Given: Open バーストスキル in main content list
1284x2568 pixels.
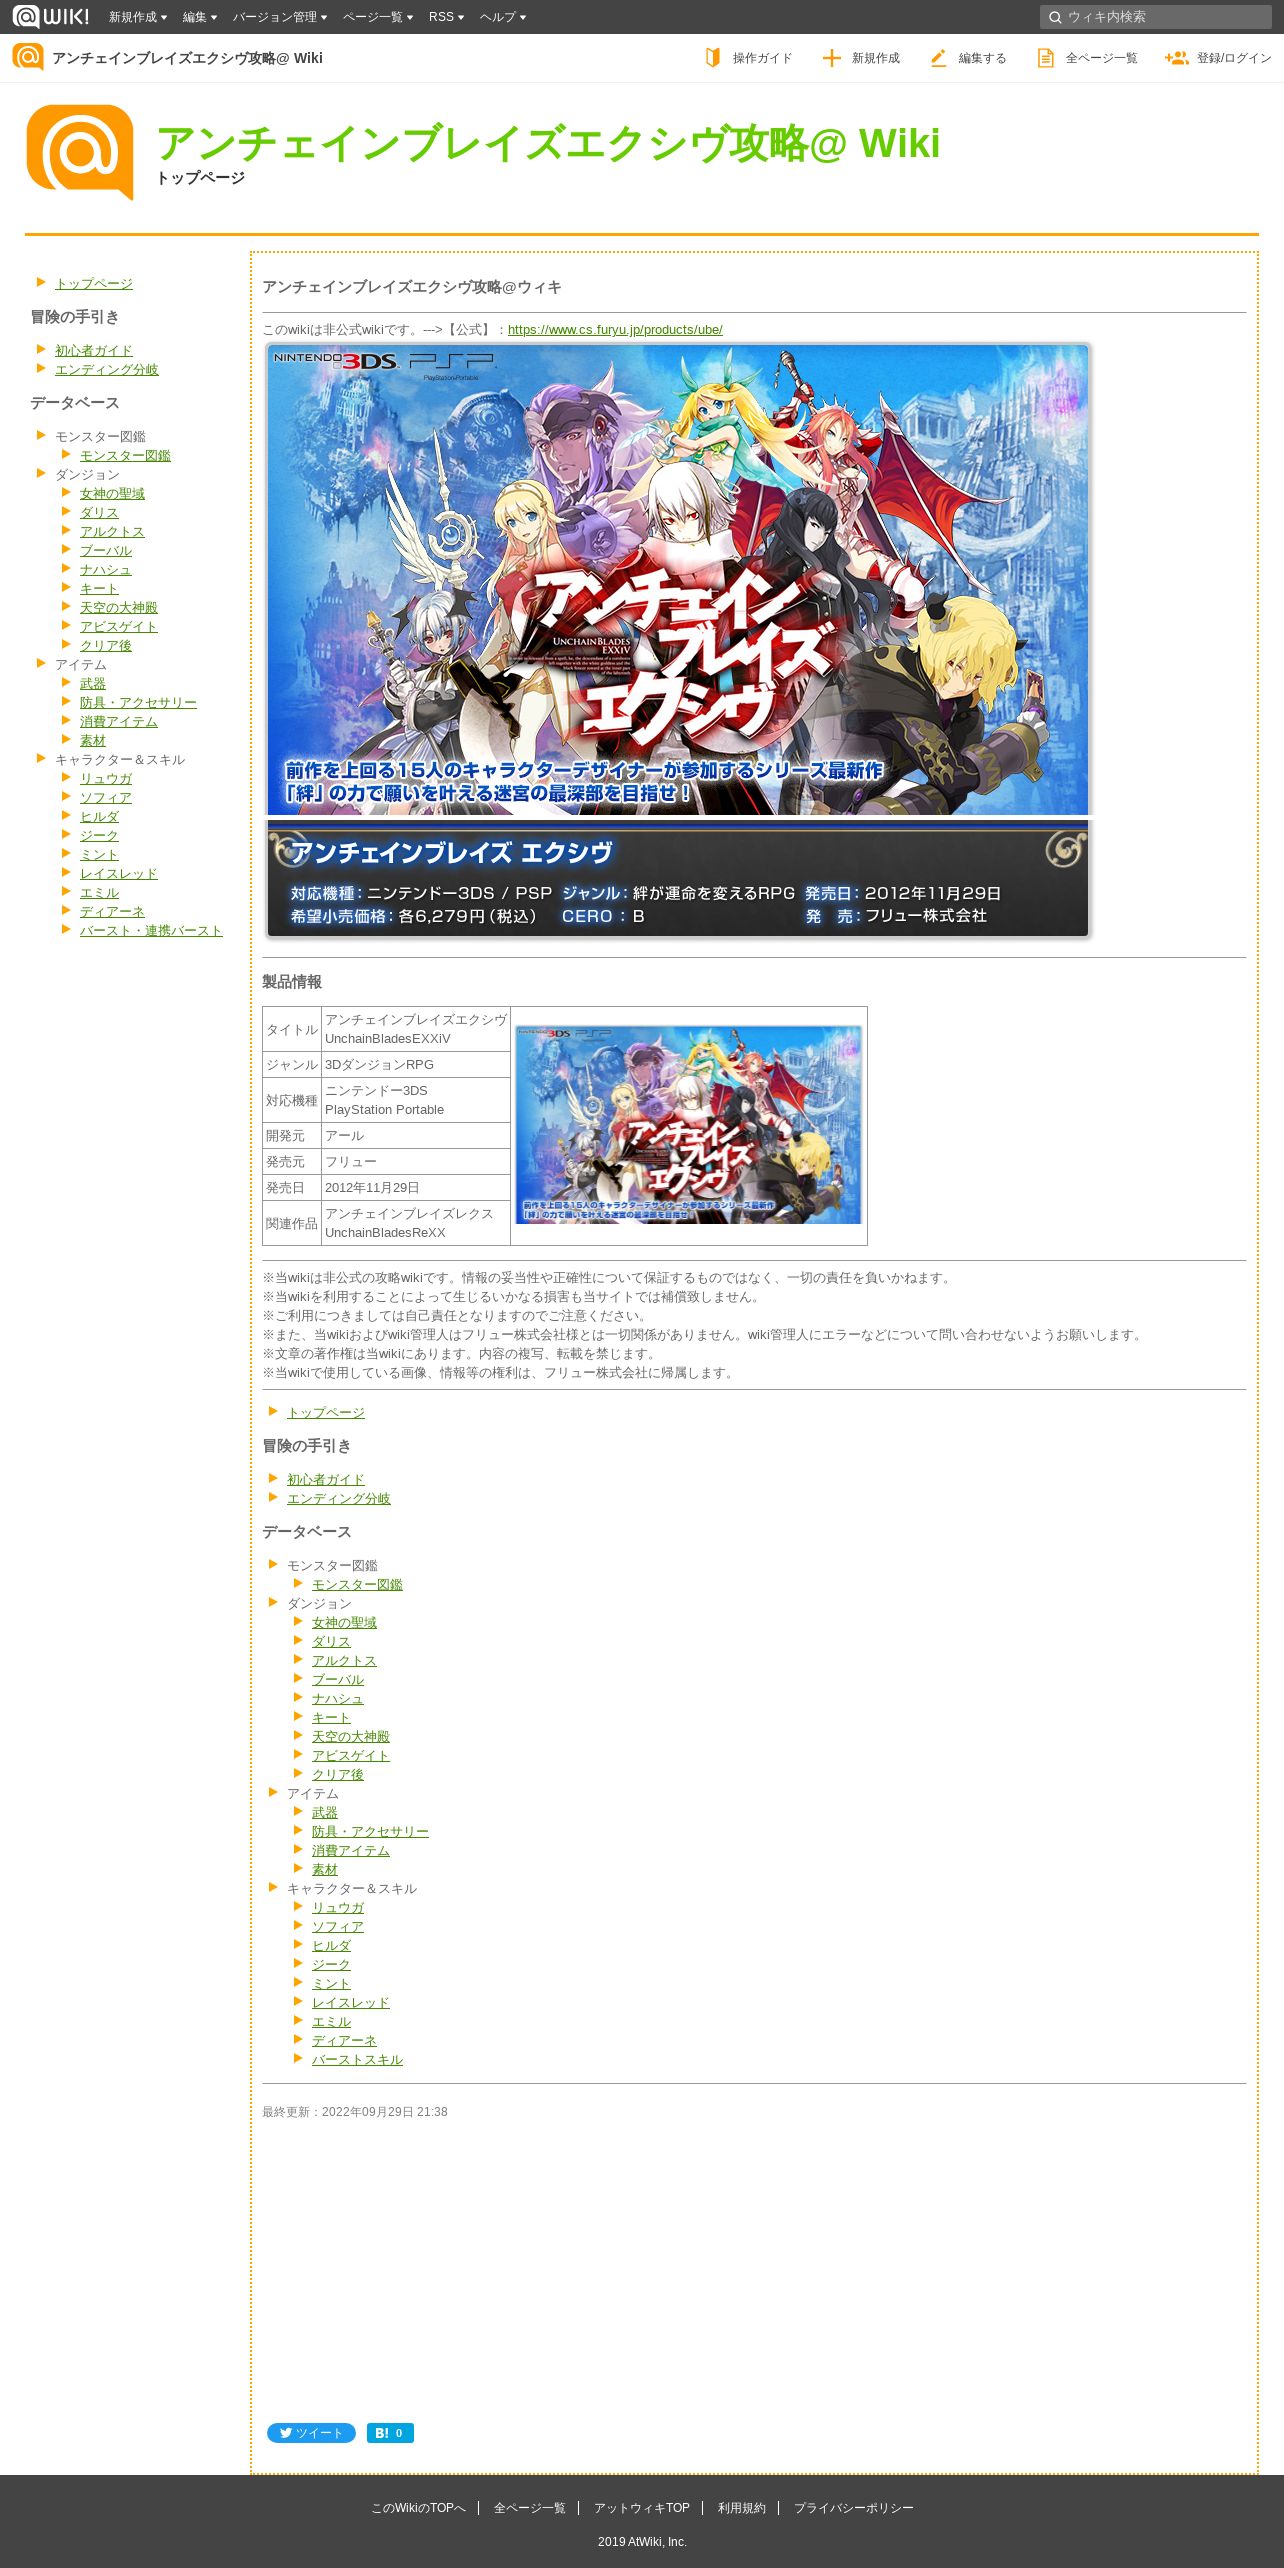Looking at the screenshot, I should coord(357,2060).
